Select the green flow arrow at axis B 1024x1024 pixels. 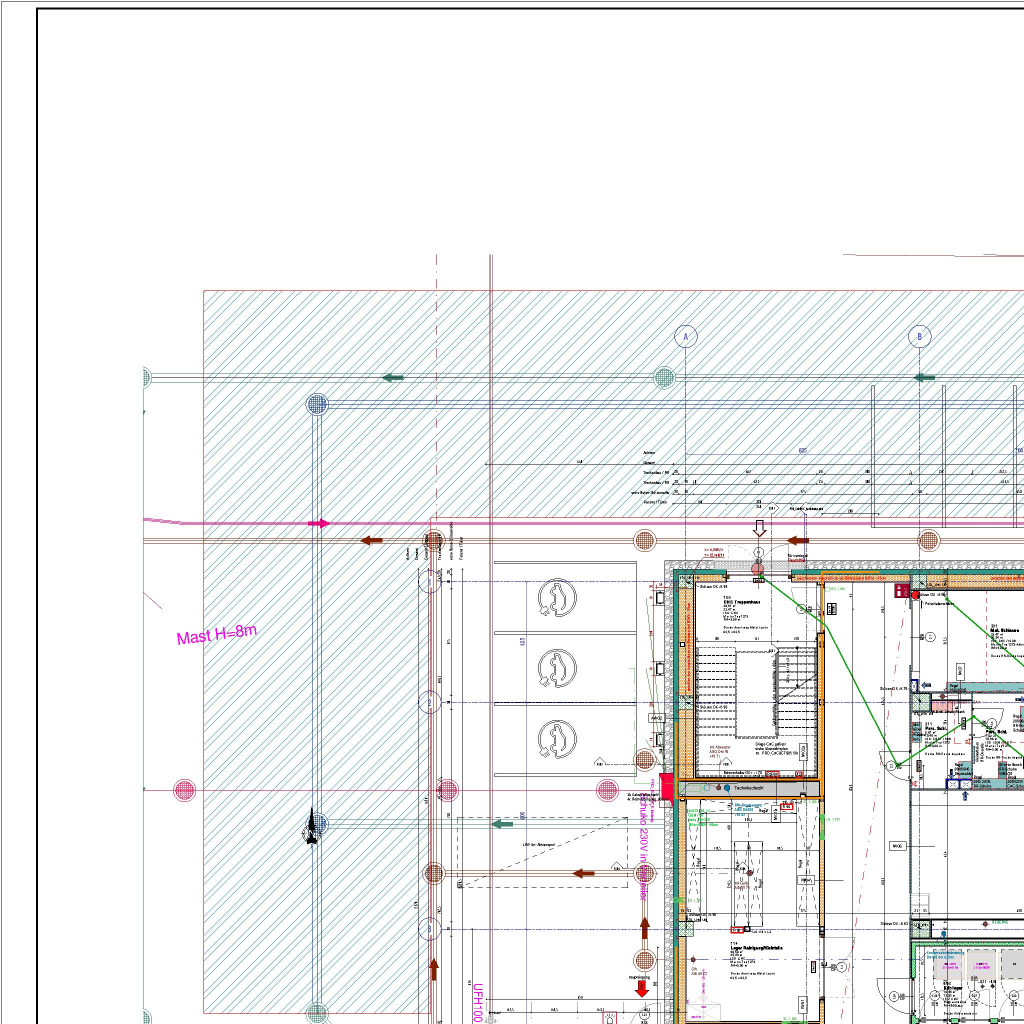click(x=924, y=377)
